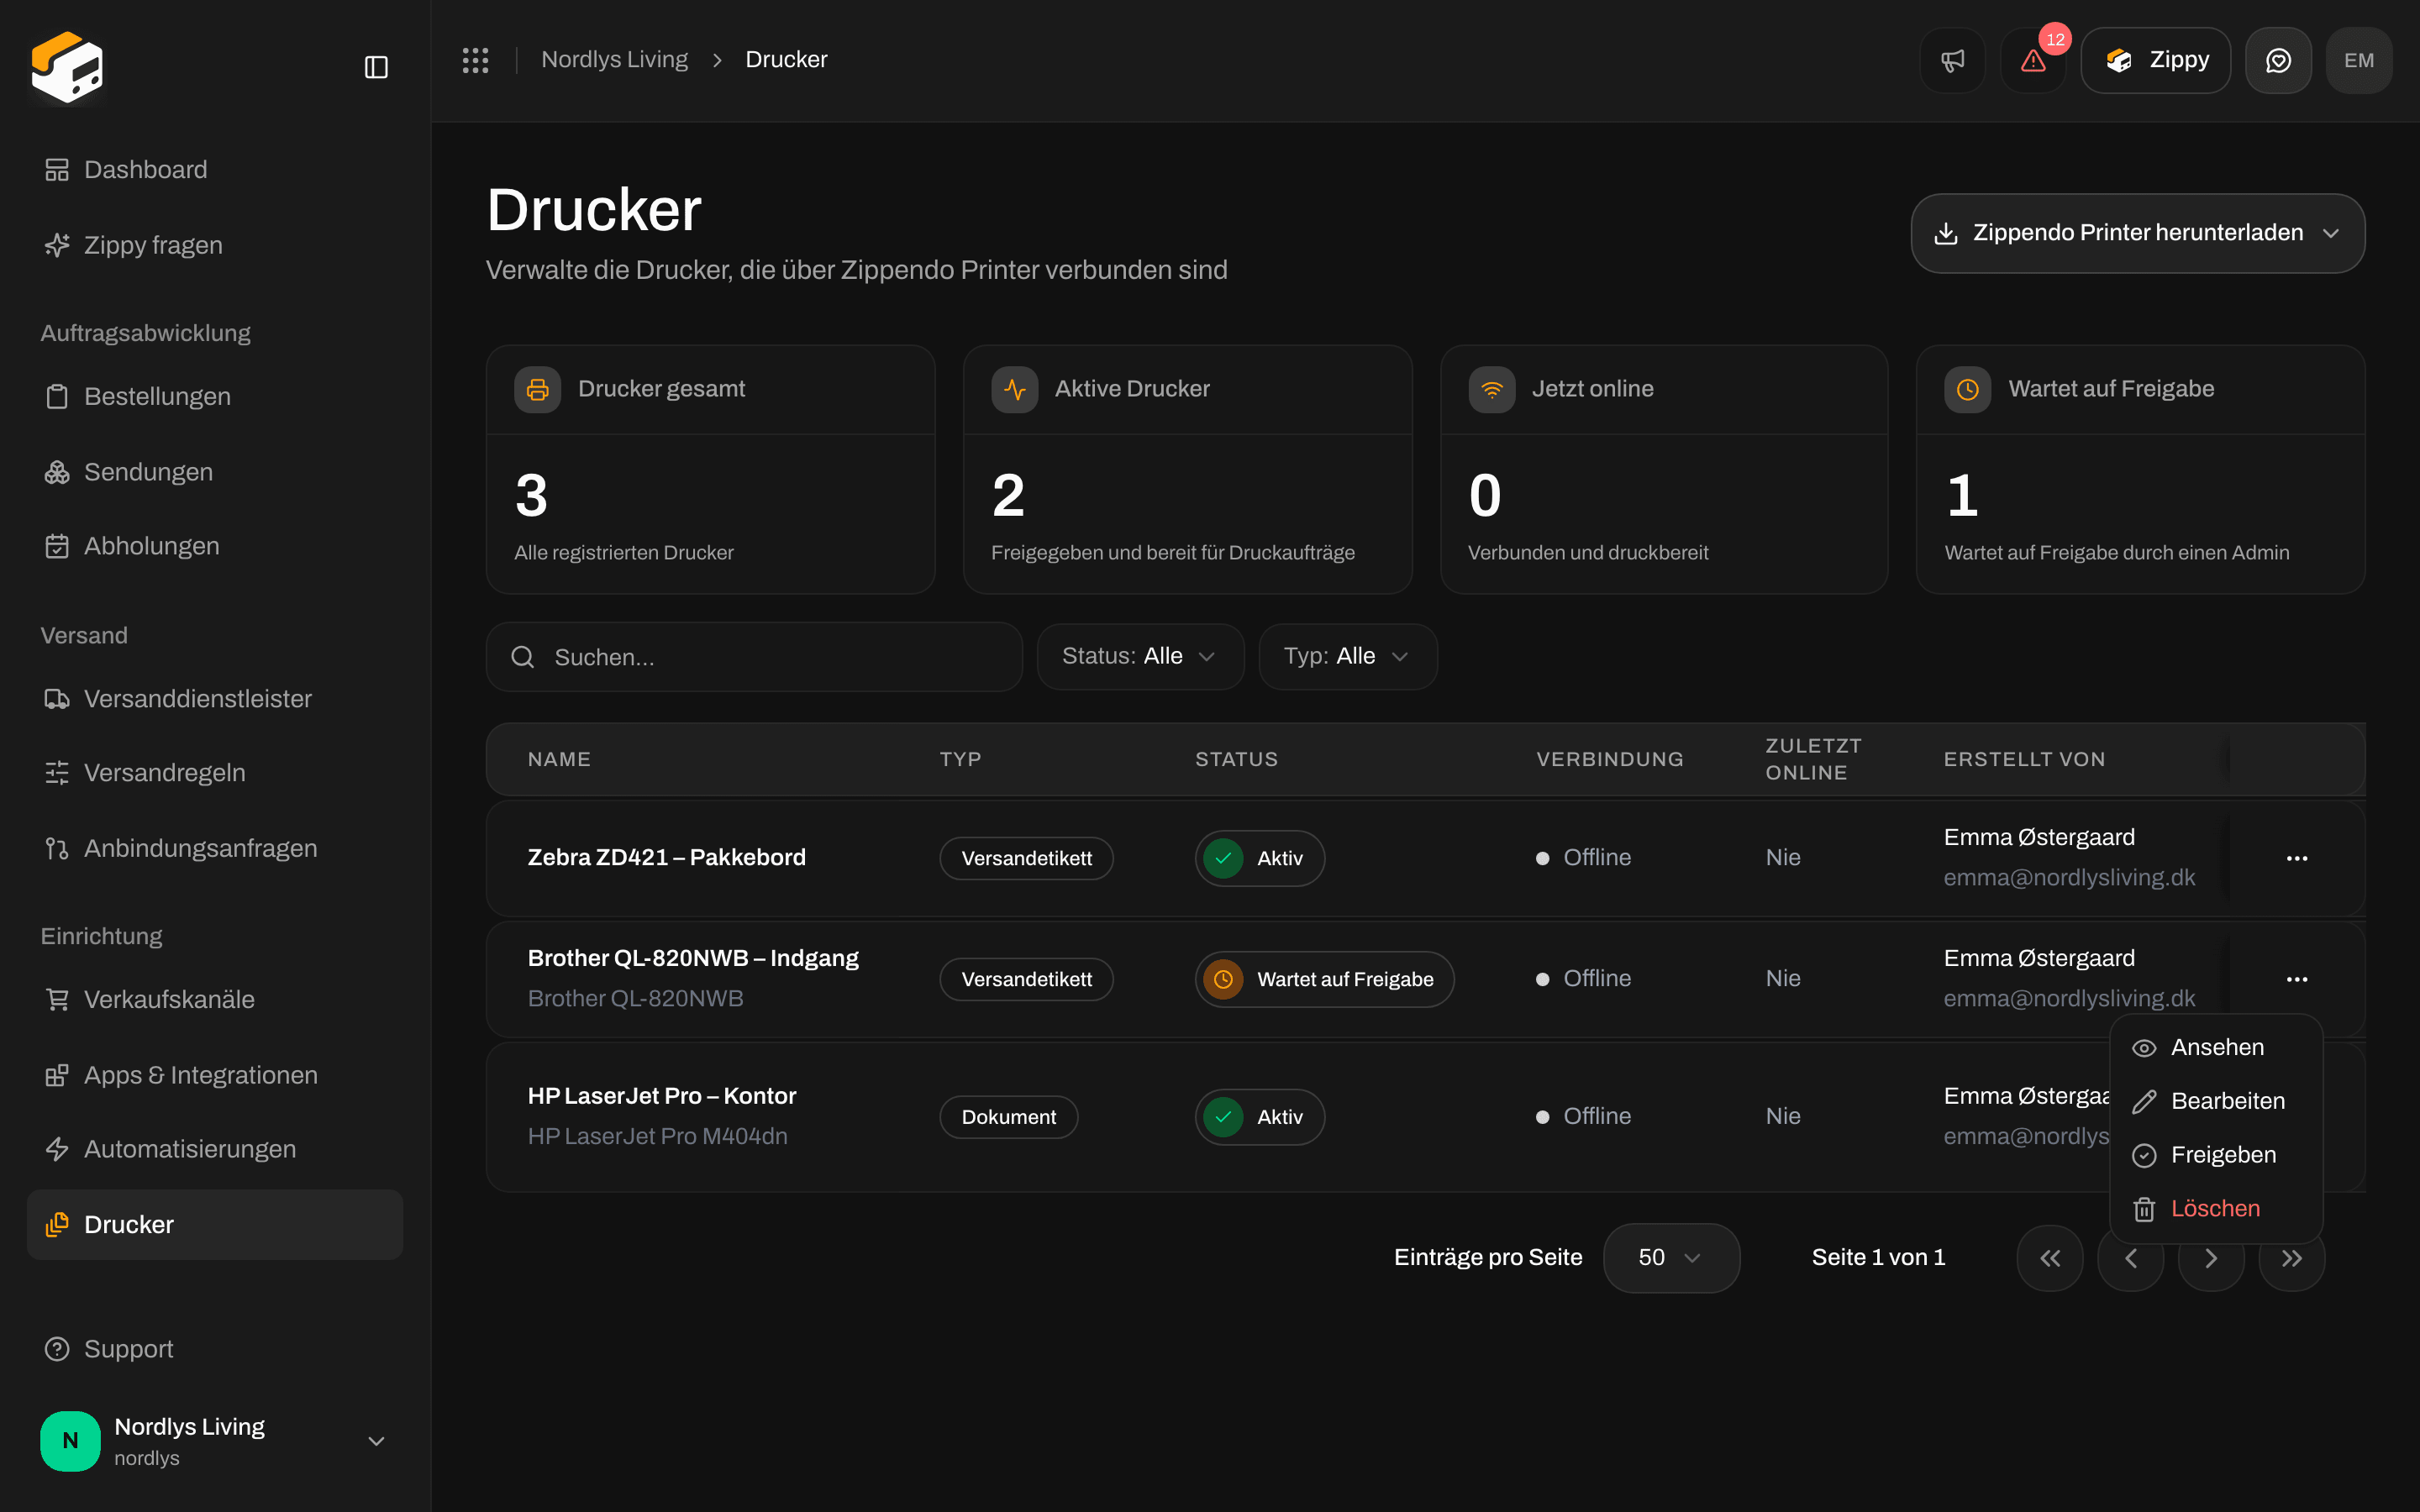
Task: Click the Dokument type tag
Action: (1008, 1117)
